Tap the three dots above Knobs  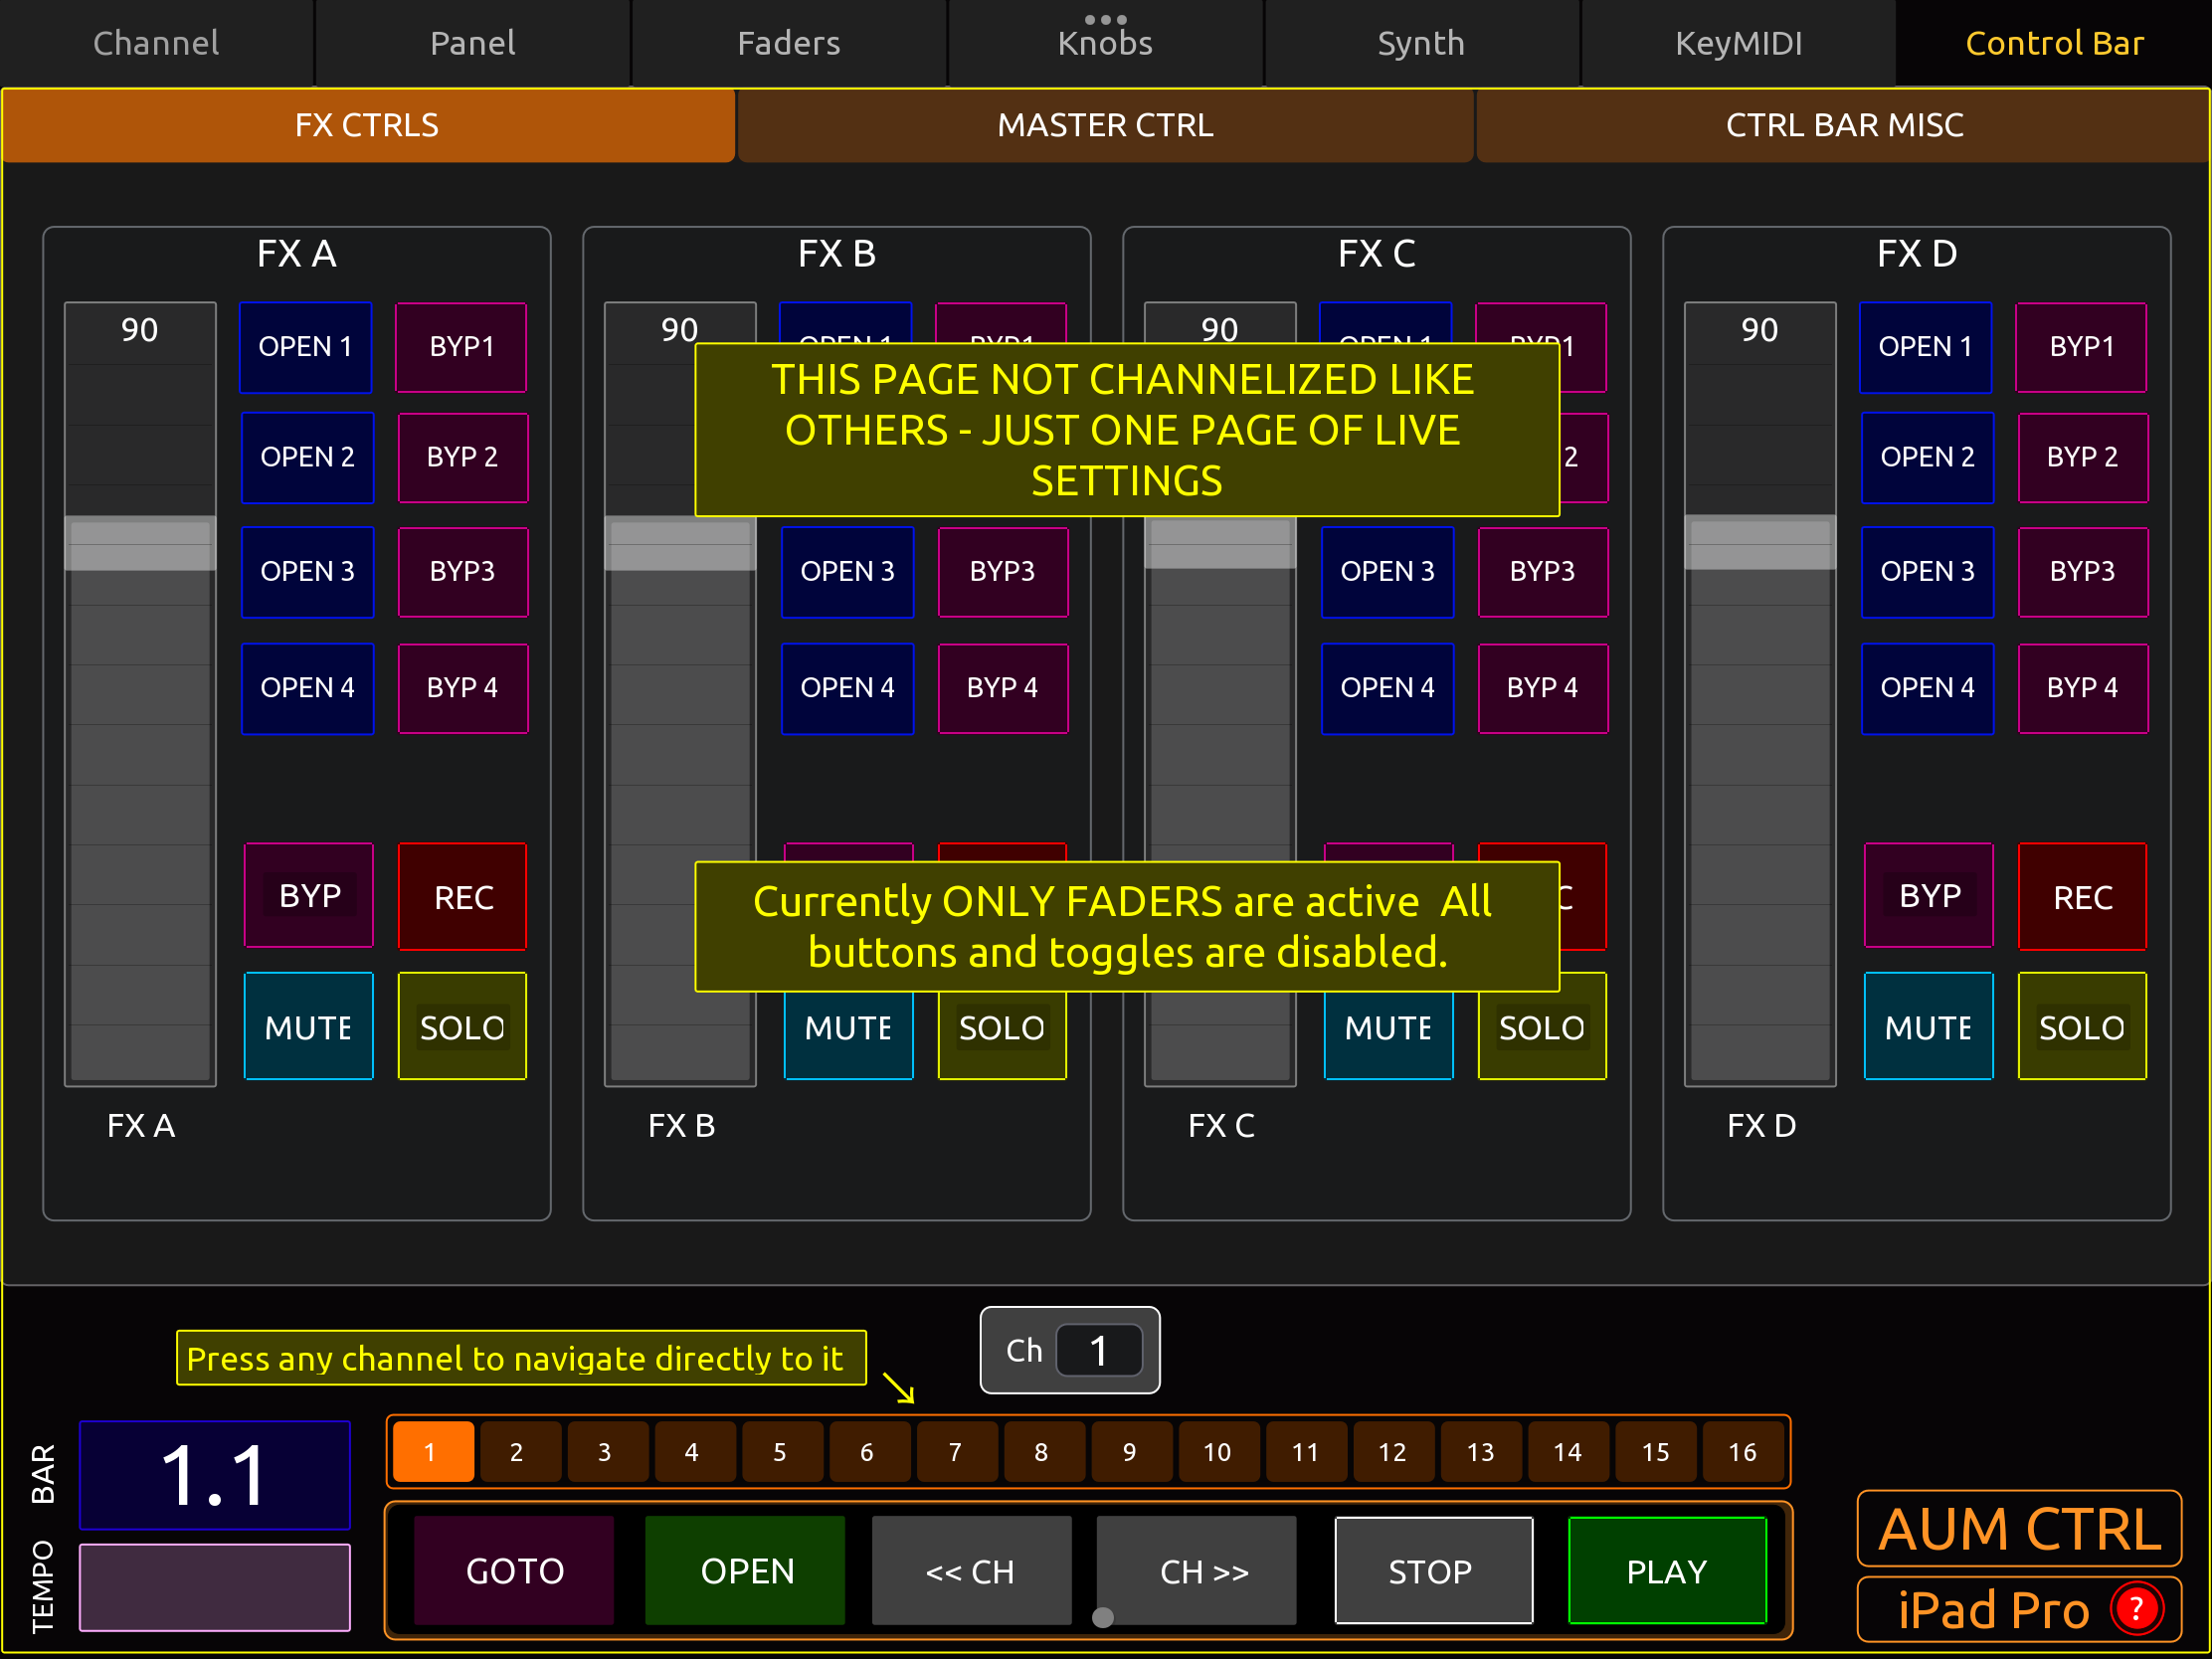pyautogui.click(x=1105, y=19)
